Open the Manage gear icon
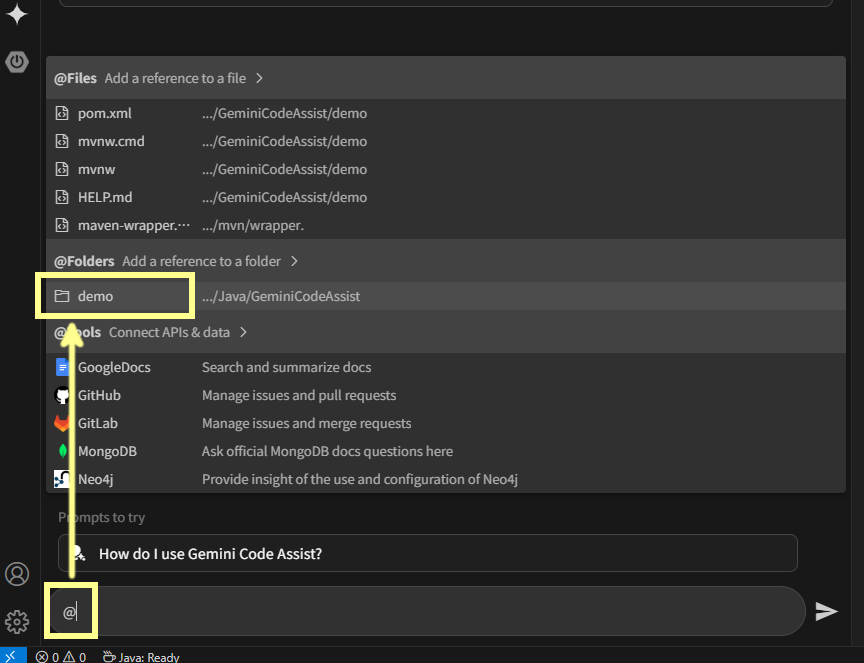 click(17, 622)
